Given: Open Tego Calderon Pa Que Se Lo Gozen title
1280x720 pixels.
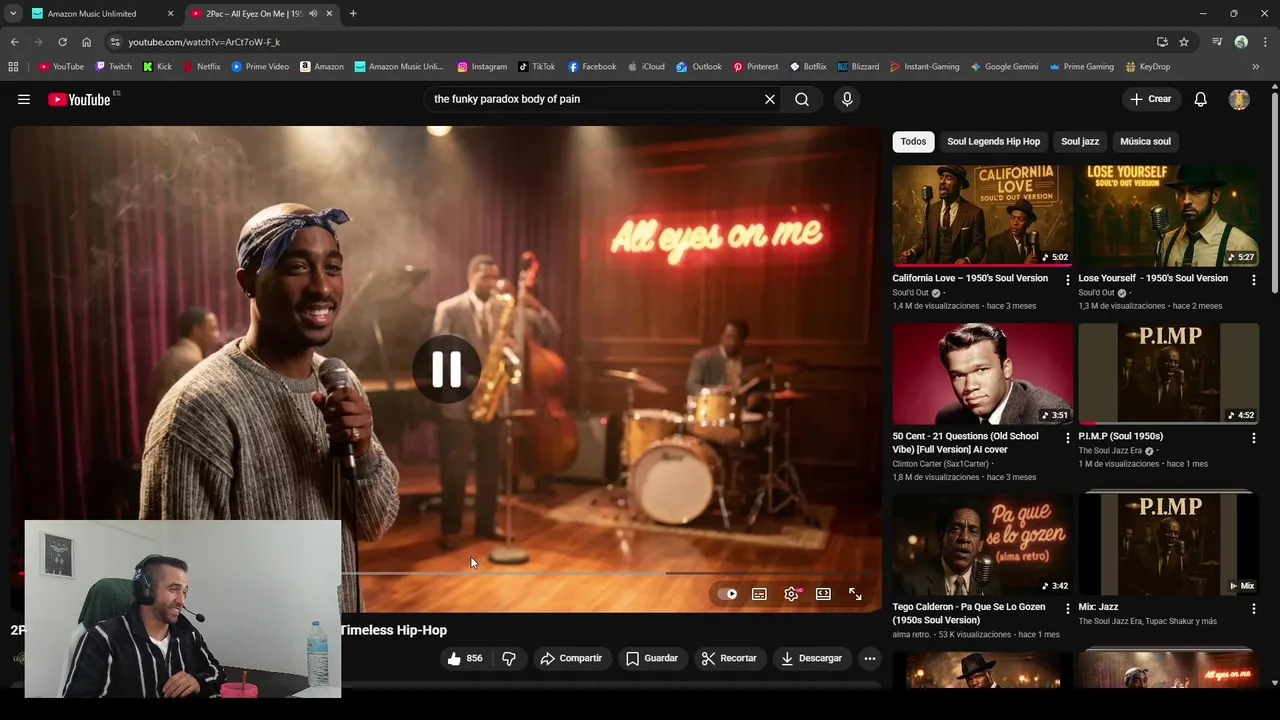Looking at the screenshot, I should pyautogui.click(x=969, y=613).
